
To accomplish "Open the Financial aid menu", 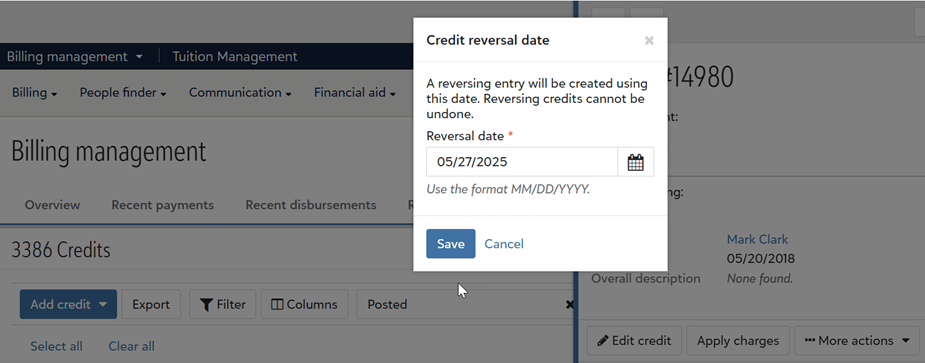I will pyautogui.click(x=355, y=93).
